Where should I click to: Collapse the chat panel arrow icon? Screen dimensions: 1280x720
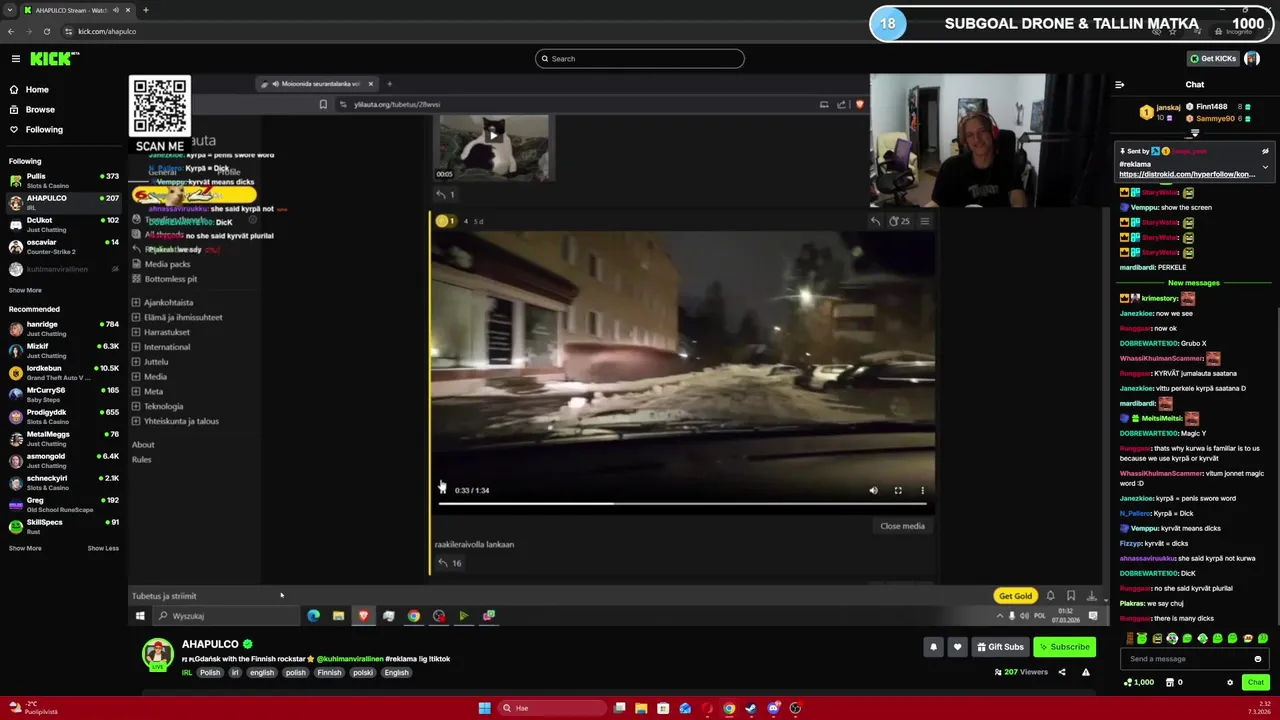pos(1119,85)
